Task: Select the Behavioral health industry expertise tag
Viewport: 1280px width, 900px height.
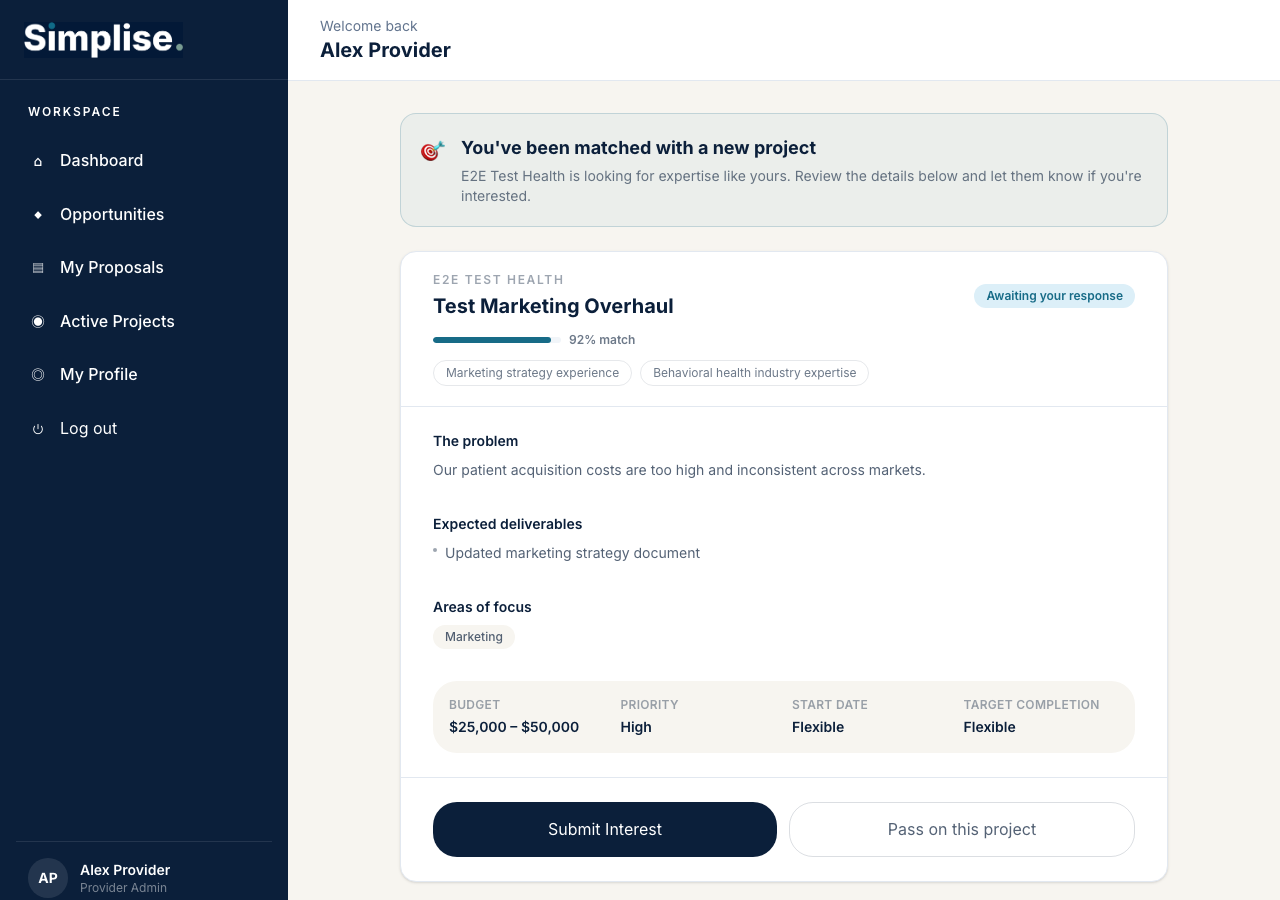Action: pyautogui.click(x=754, y=373)
